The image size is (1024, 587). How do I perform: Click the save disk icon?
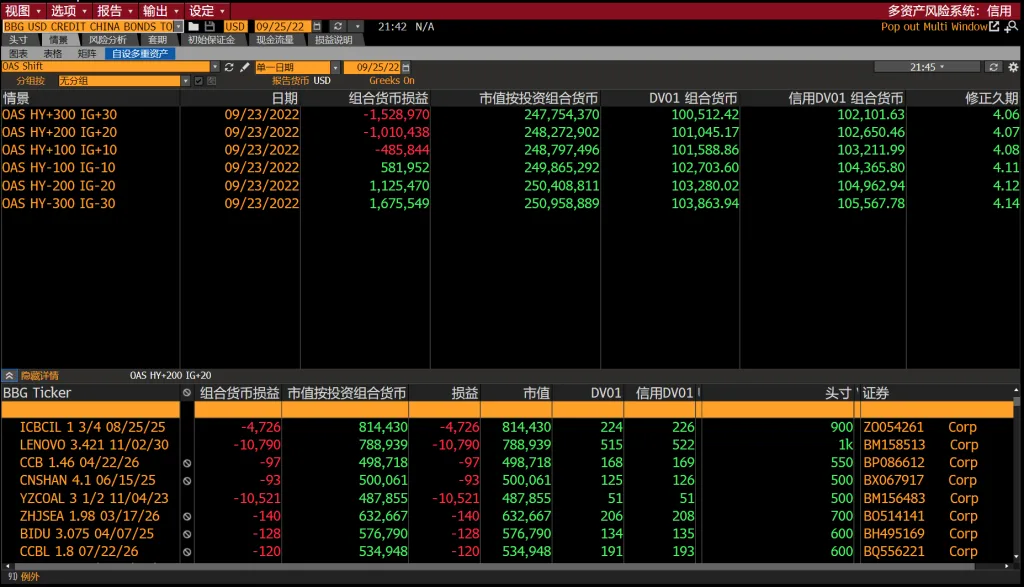pyautogui.click(x=210, y=27)
